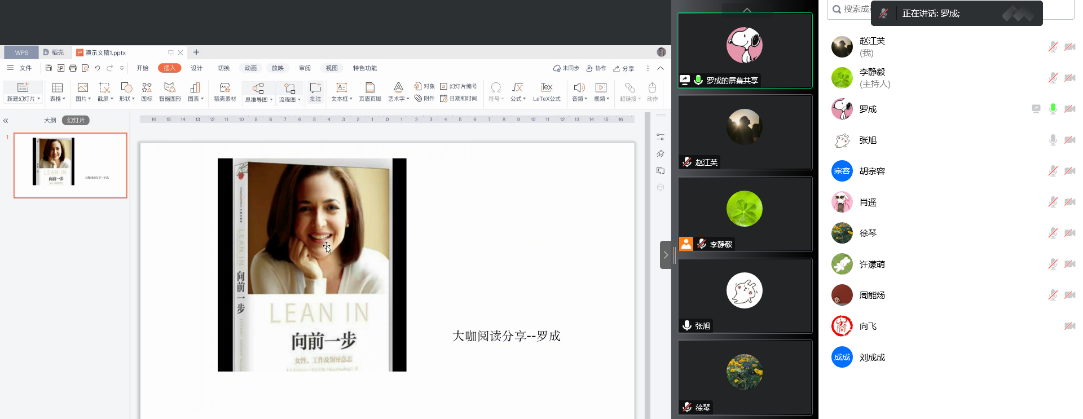The width and height of the screenshot is (1083, 419).
Task: Click the text 大咖阅读分享--罗成 on slide
Action: coord(506,336)
